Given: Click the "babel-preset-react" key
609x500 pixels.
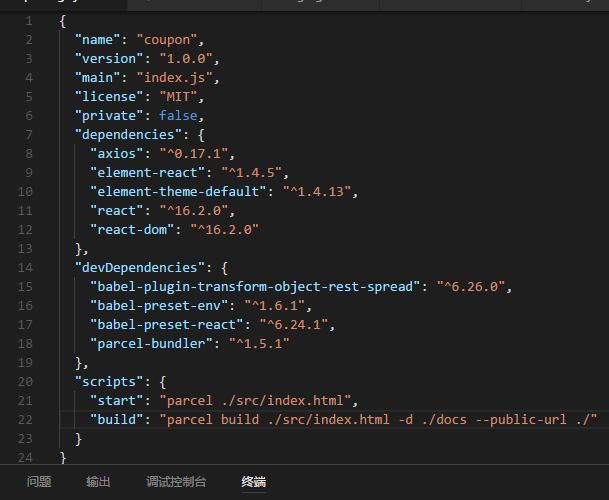Looking at the screenshot, I should (x=167, y=324).
